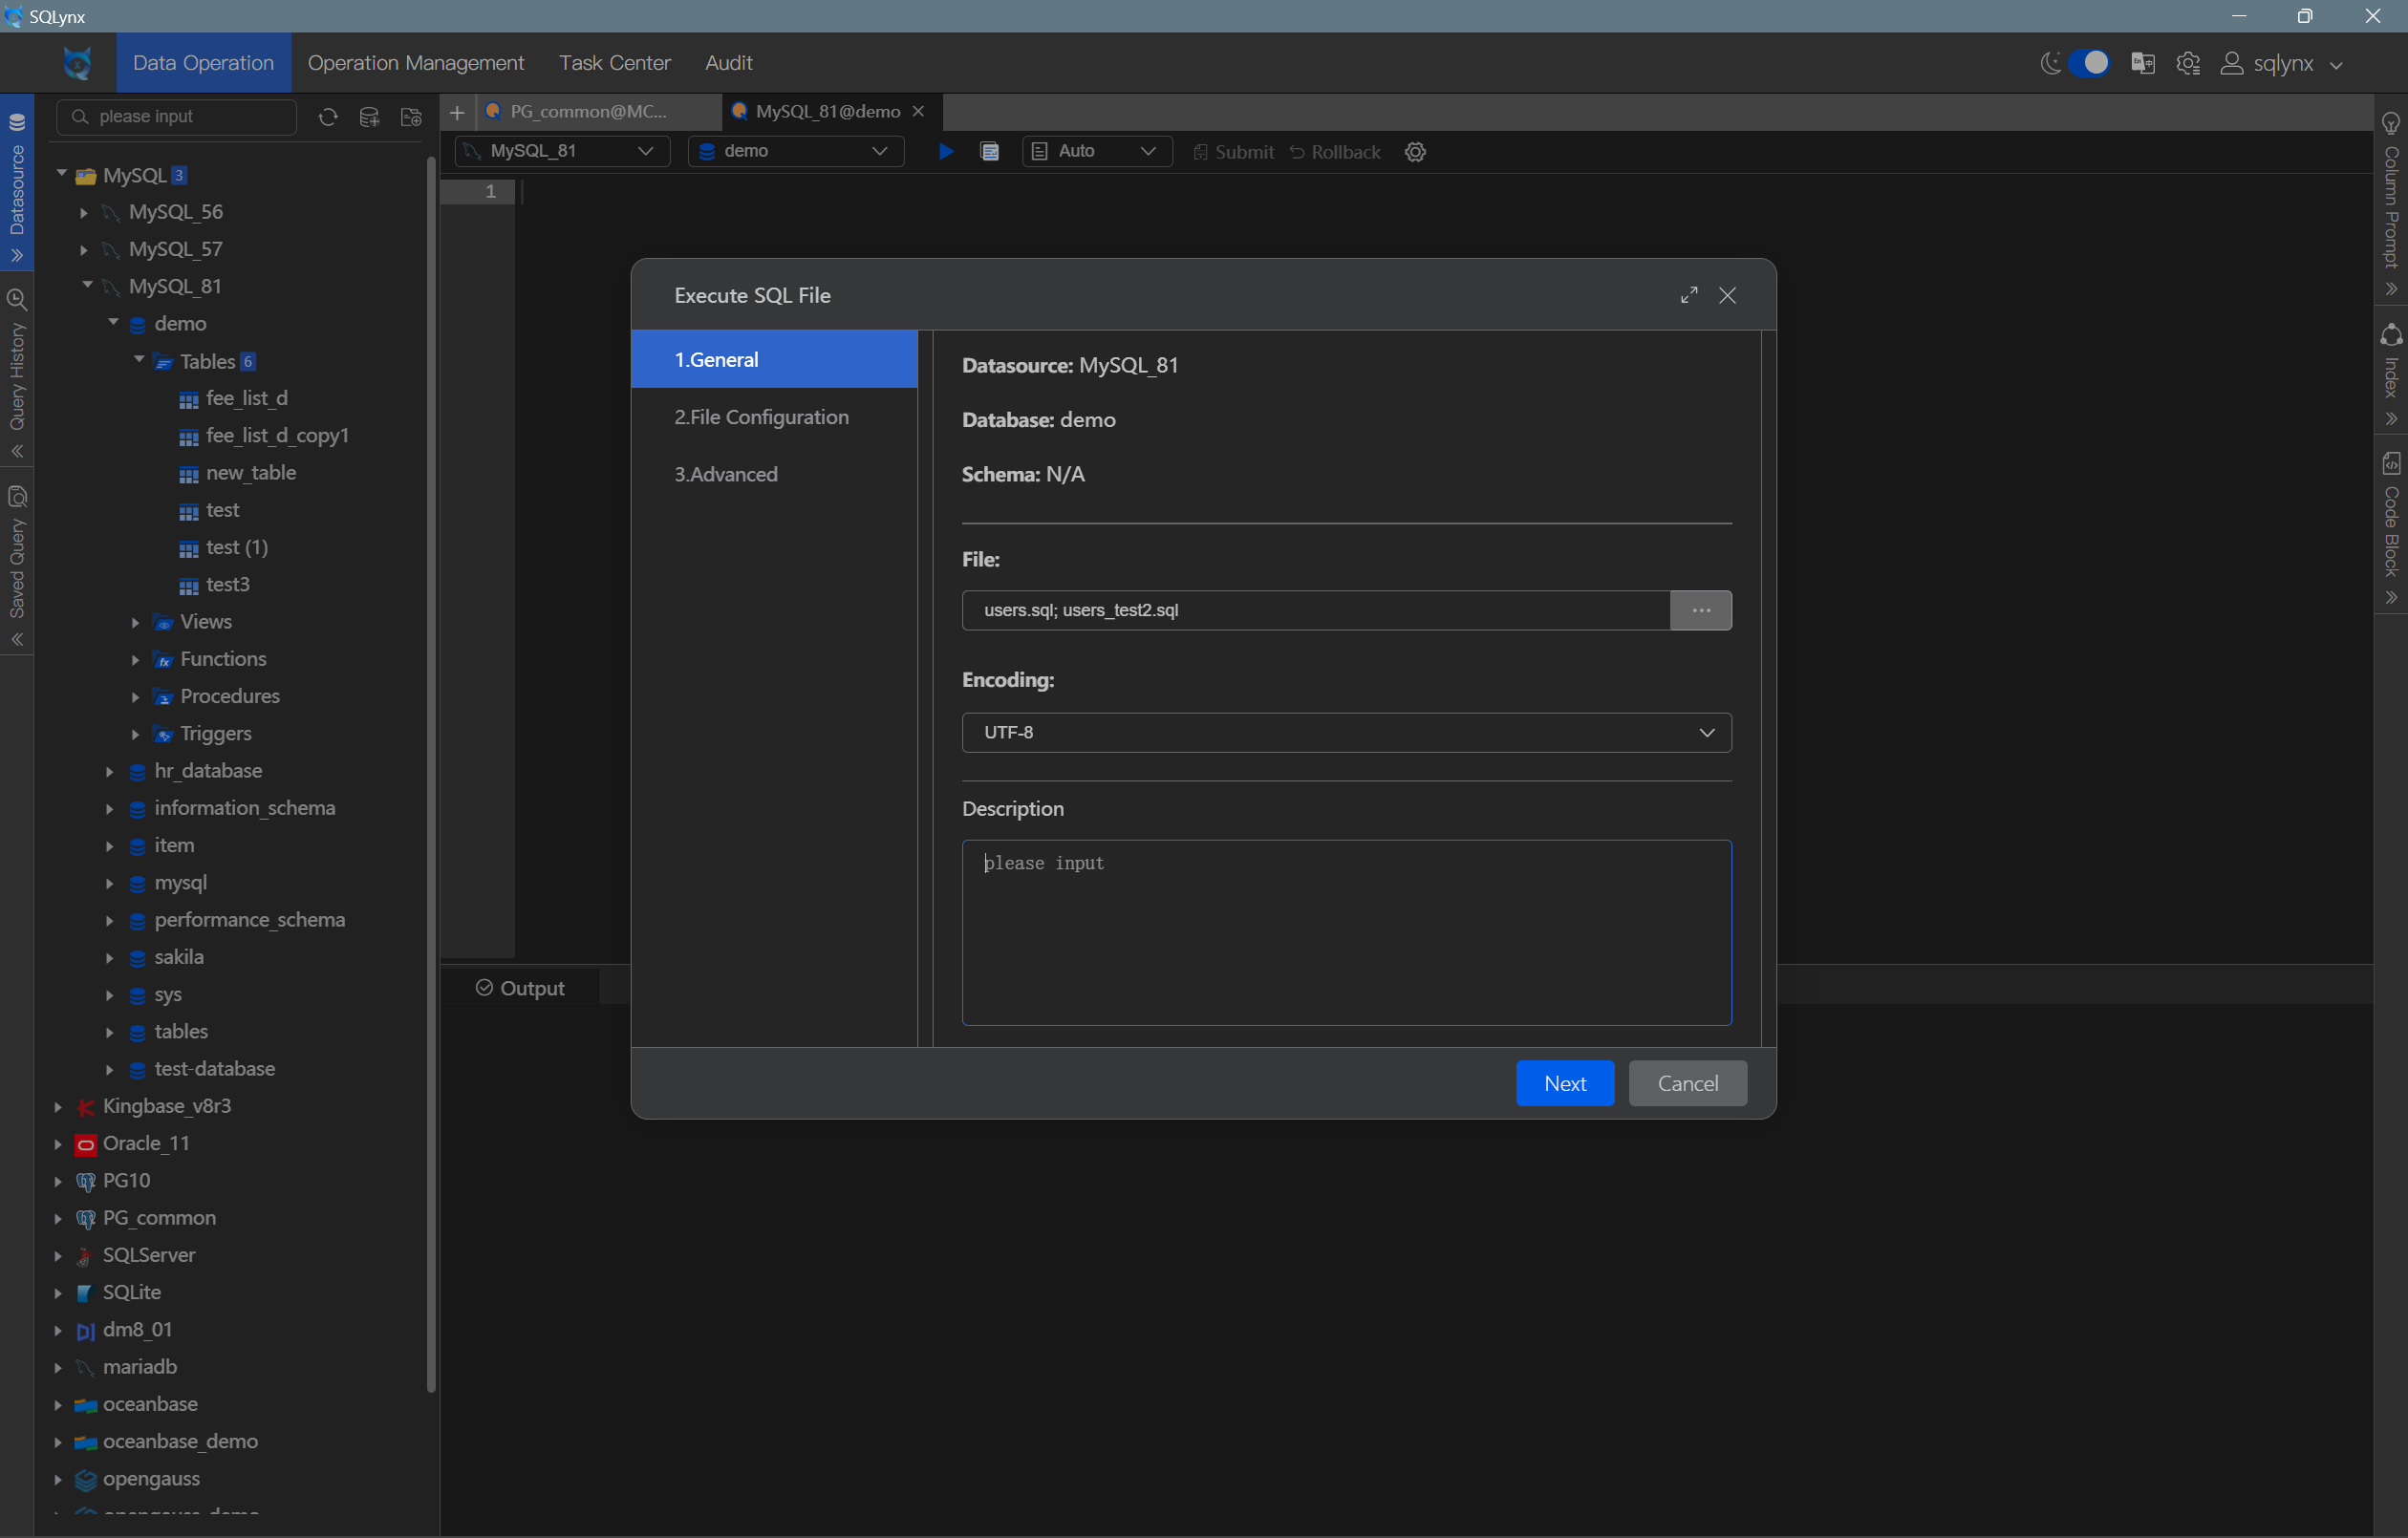The width and height of the screenshot is (2408, 1538).
Task: Click the refresh datasource tree icon
Action: pos(327,117)
